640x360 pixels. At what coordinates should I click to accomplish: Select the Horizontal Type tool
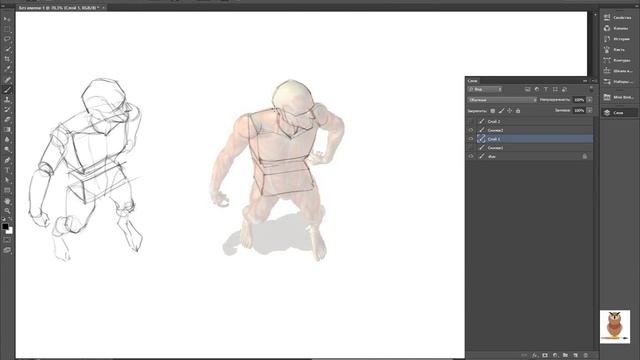point(7,170)
